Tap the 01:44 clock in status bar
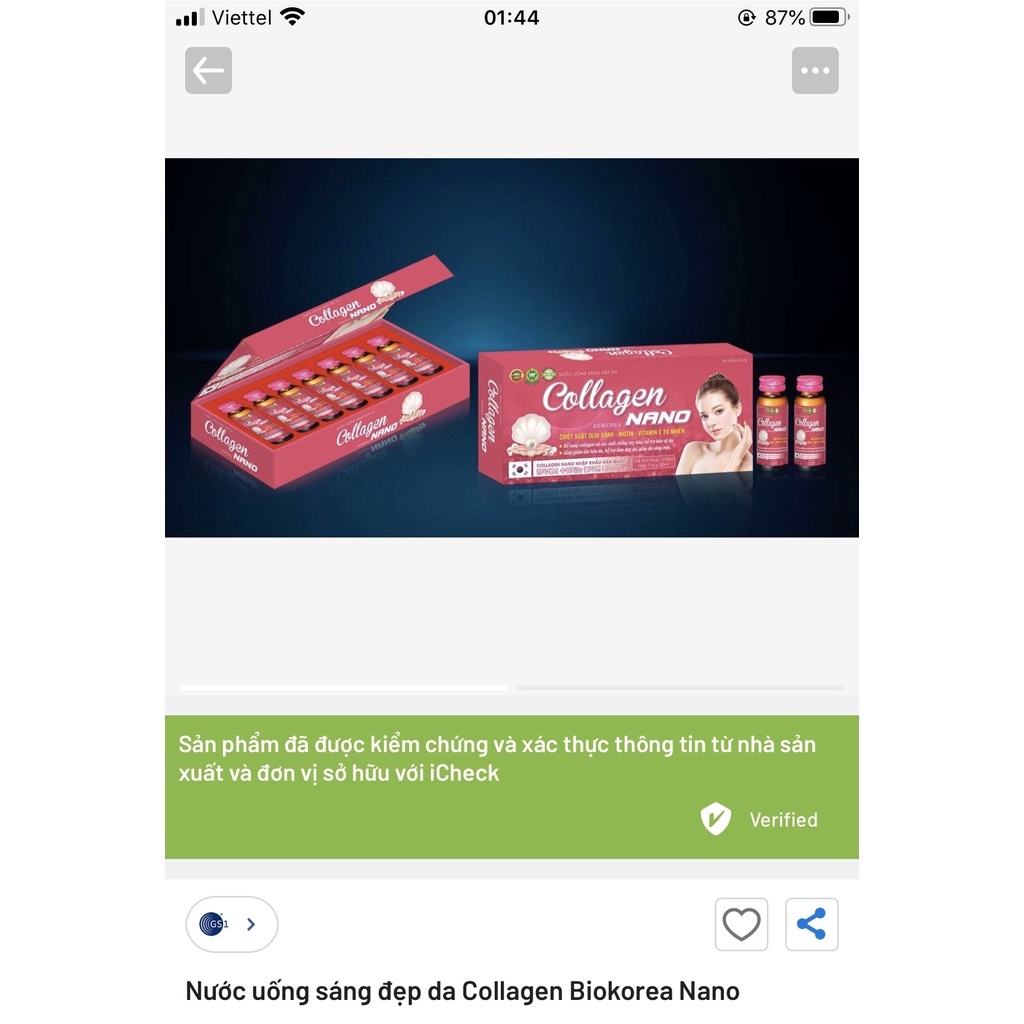 coord(511,18)
